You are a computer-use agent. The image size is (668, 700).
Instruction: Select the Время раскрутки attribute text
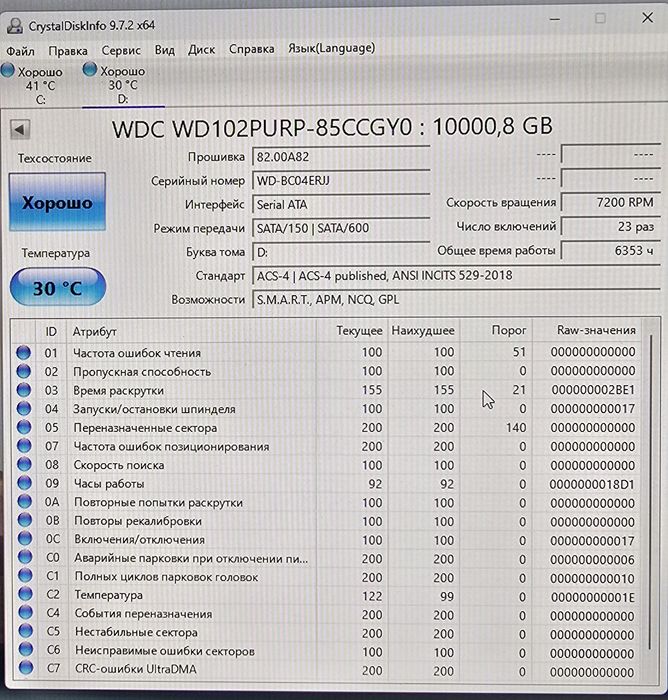point(118,391)
